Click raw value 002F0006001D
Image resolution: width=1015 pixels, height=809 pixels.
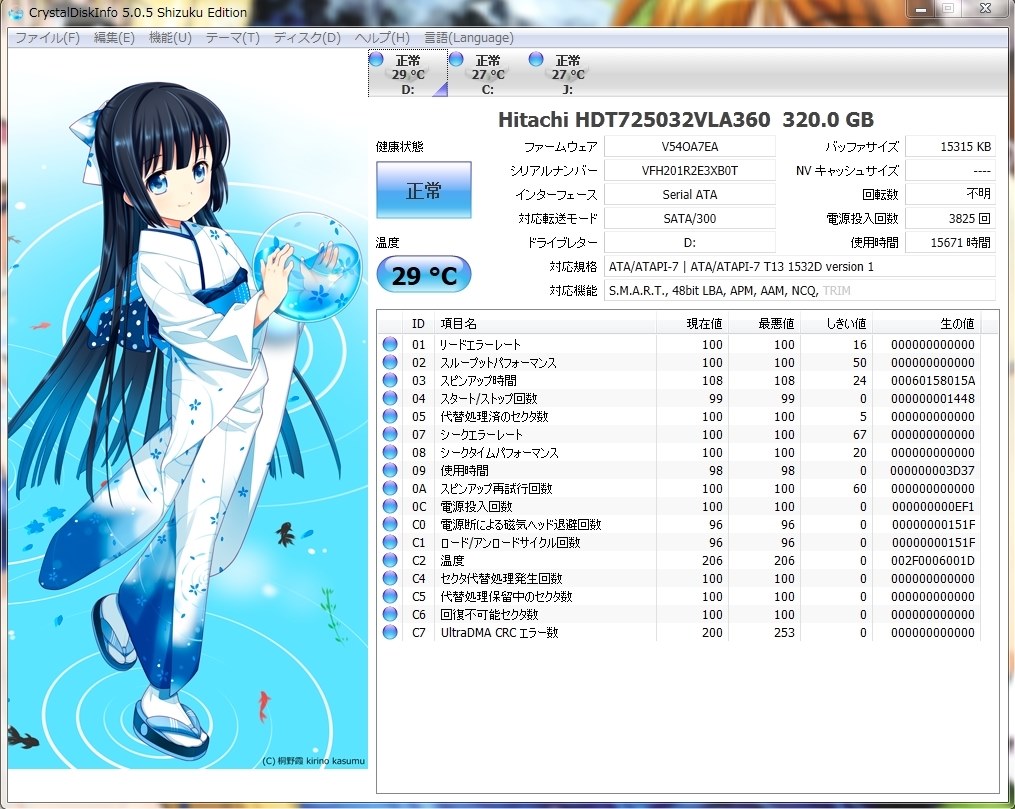tap(933, 560)
